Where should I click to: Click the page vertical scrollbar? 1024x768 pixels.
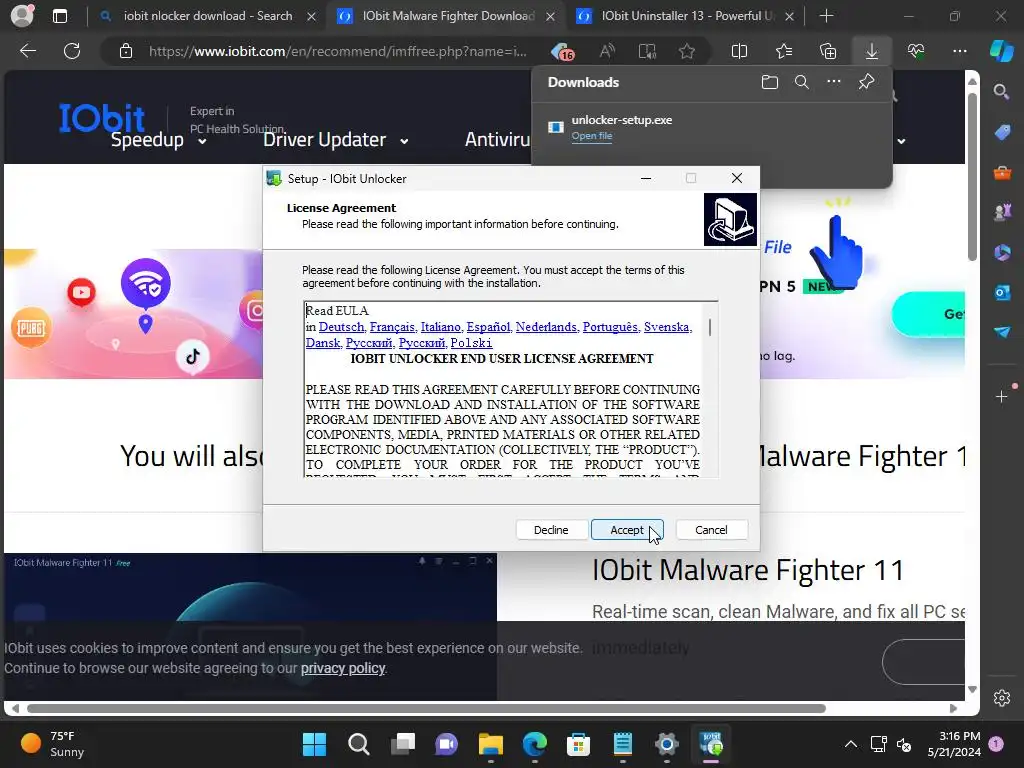(x=972, y=176)
